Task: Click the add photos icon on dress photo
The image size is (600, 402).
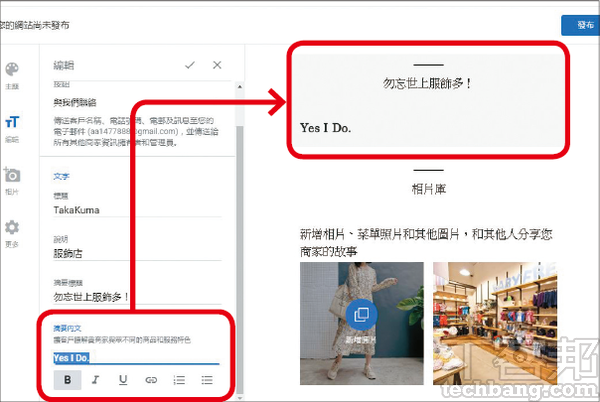Action: point(361,315)
